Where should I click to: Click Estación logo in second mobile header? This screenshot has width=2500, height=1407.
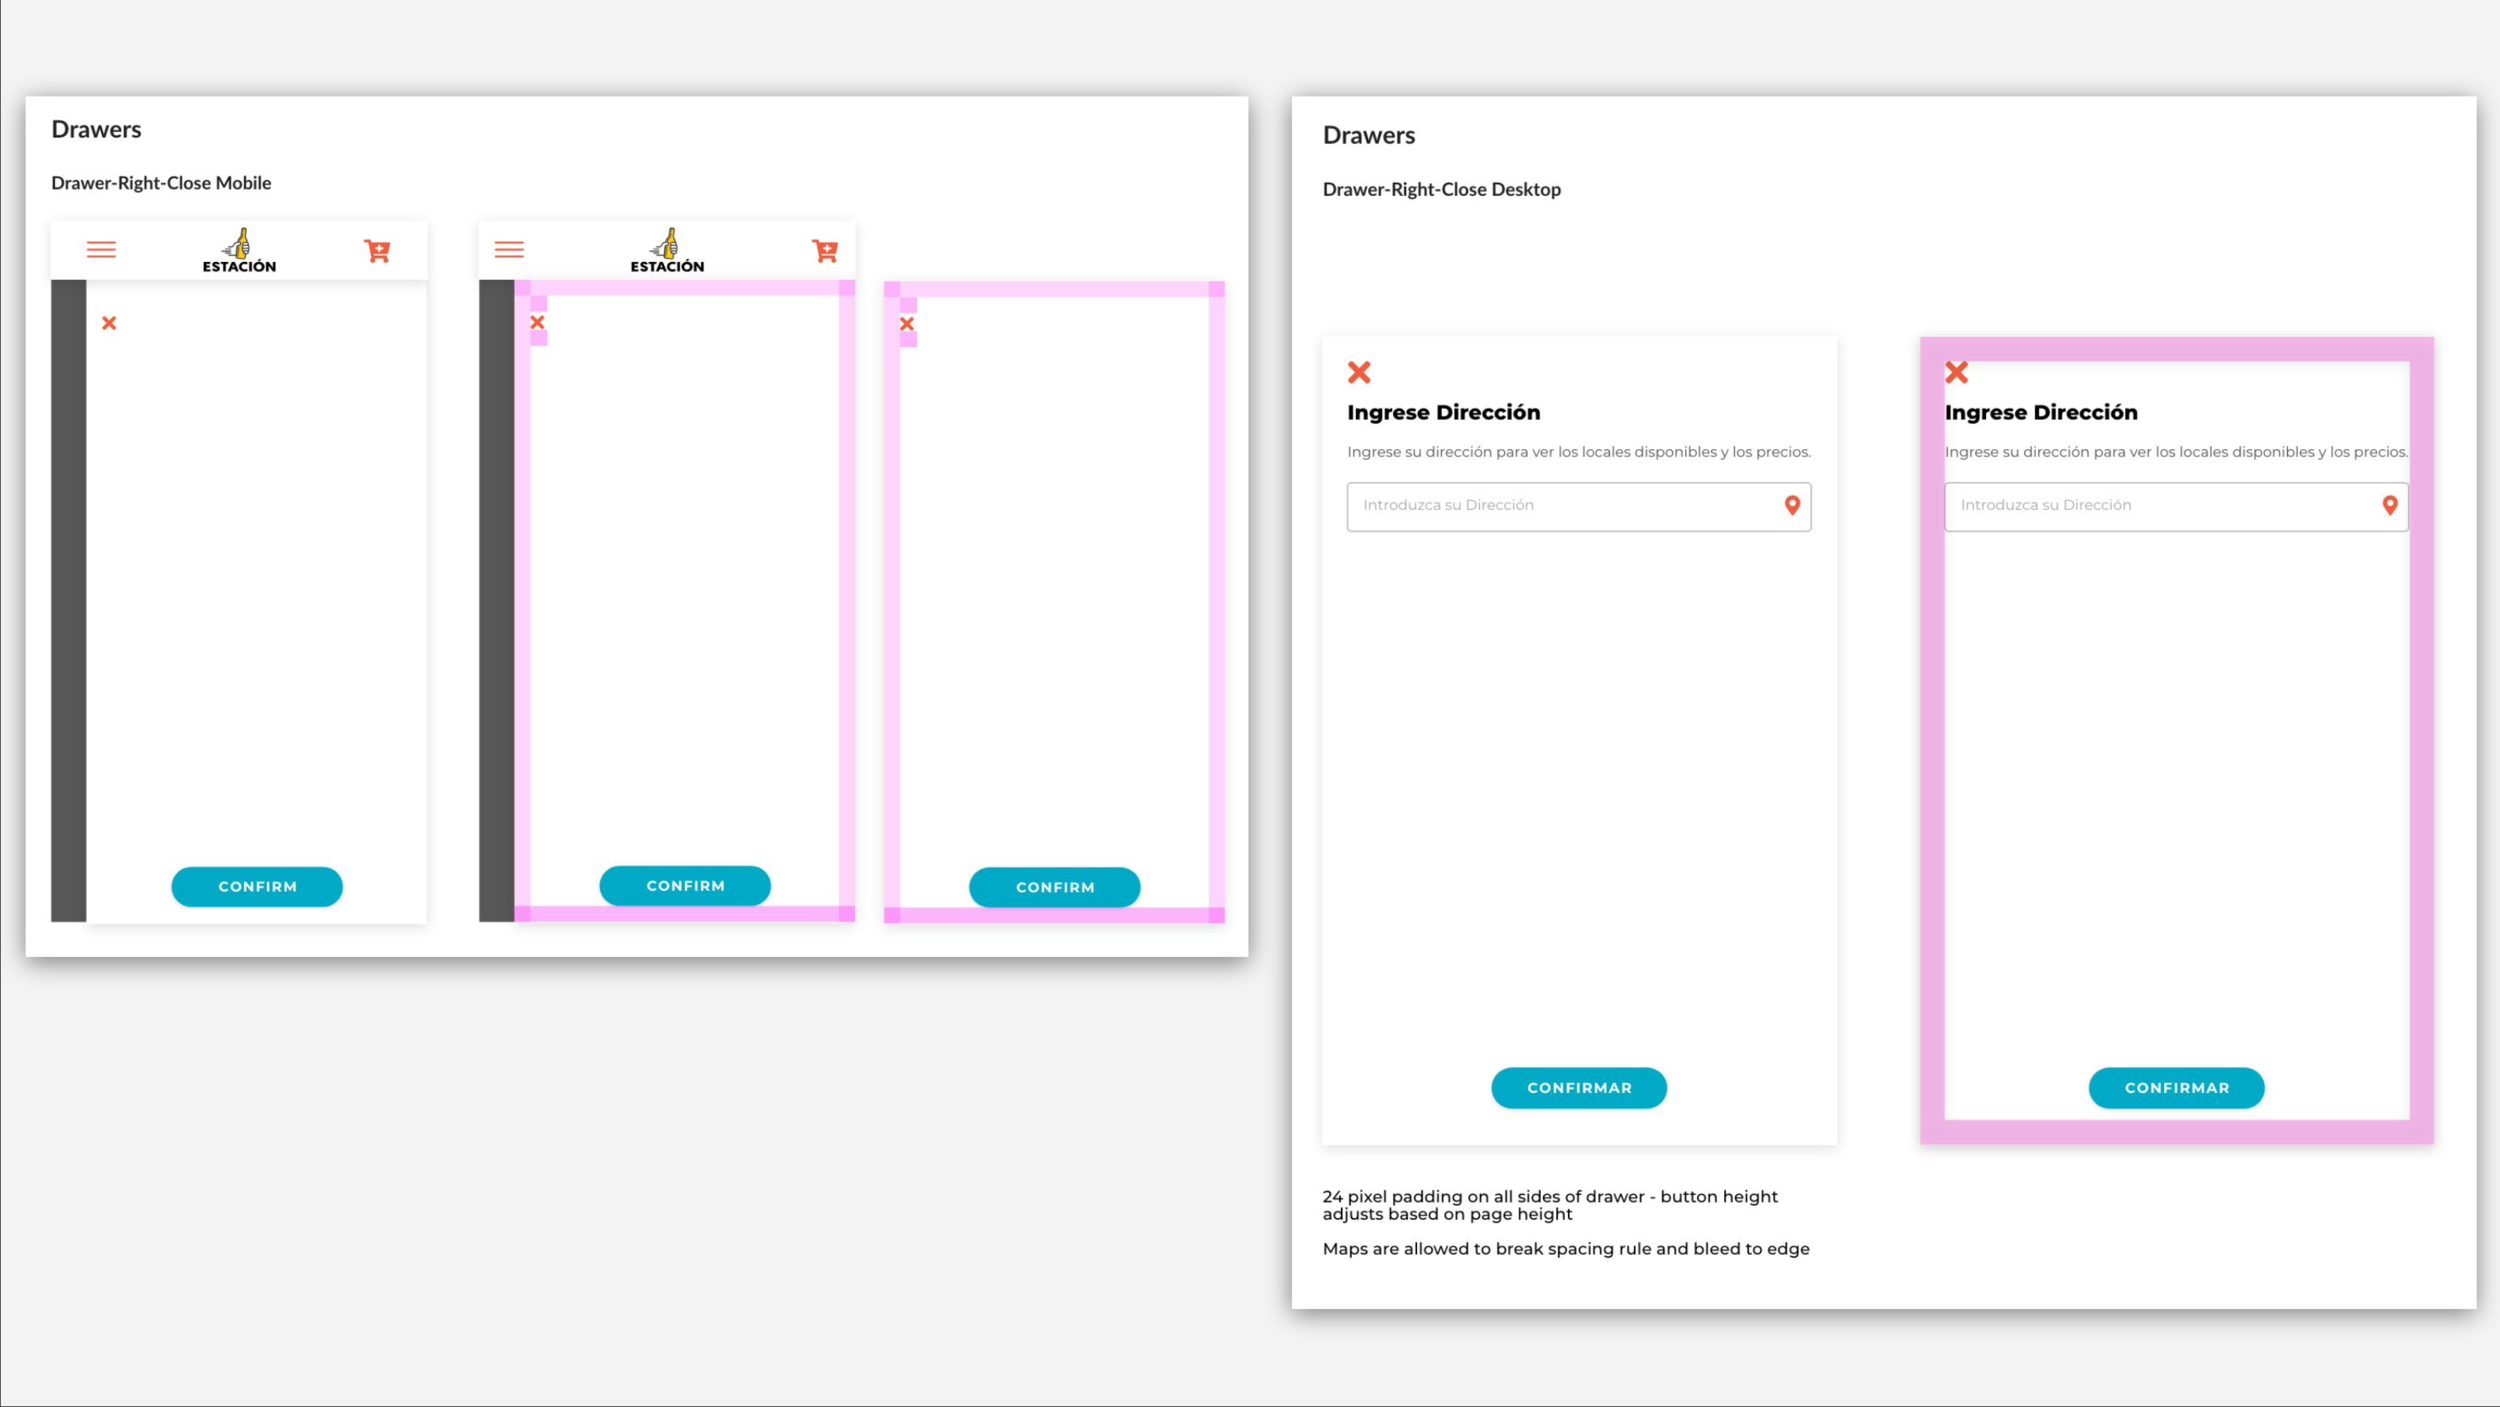point(667,251)
